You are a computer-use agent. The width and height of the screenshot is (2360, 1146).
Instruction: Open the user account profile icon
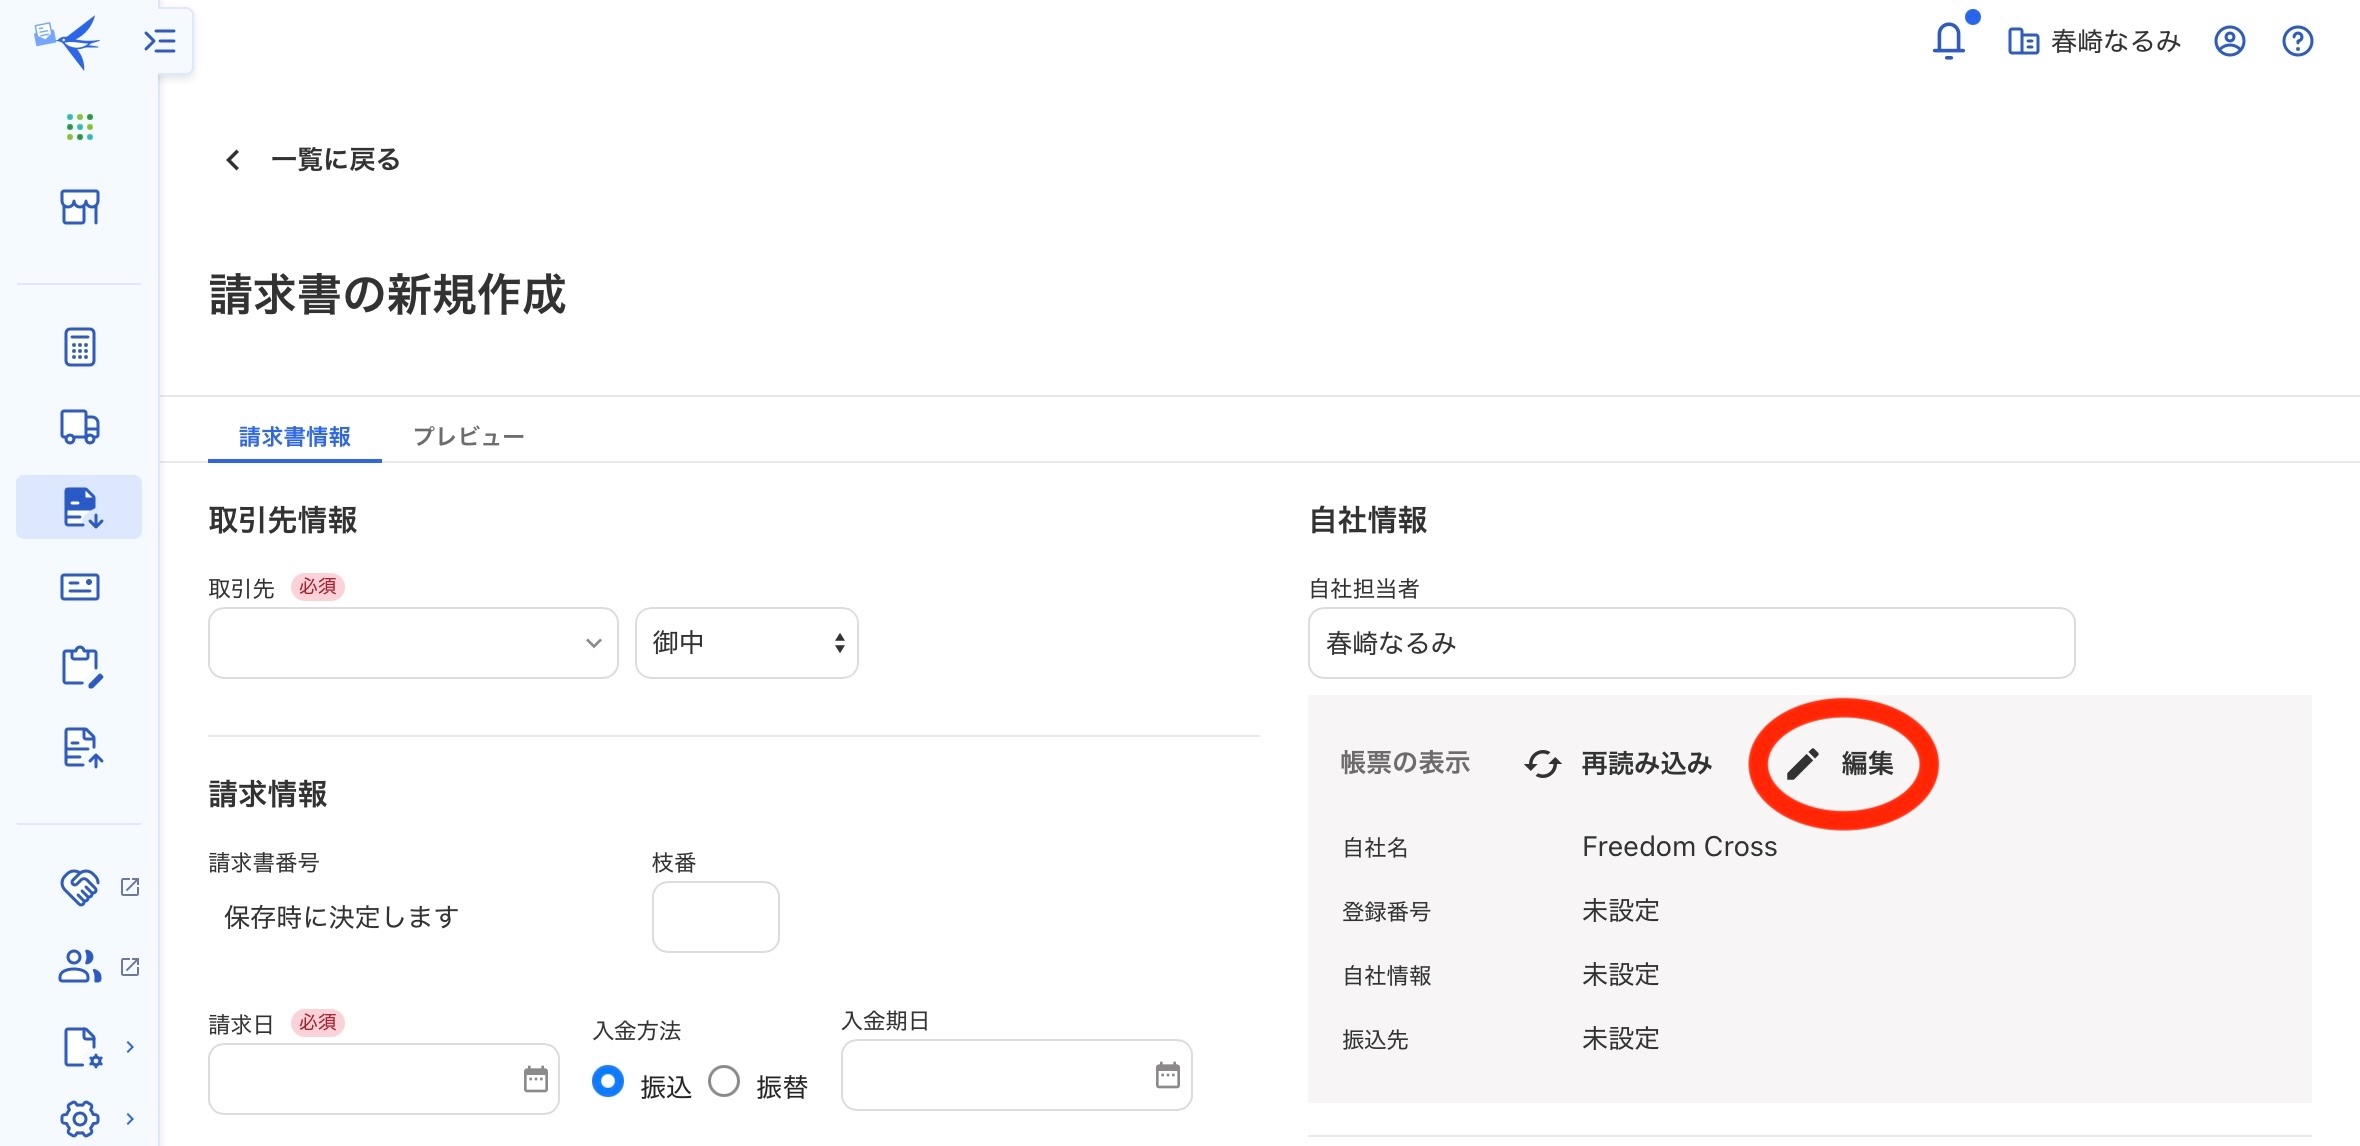tap(2229, 41)
